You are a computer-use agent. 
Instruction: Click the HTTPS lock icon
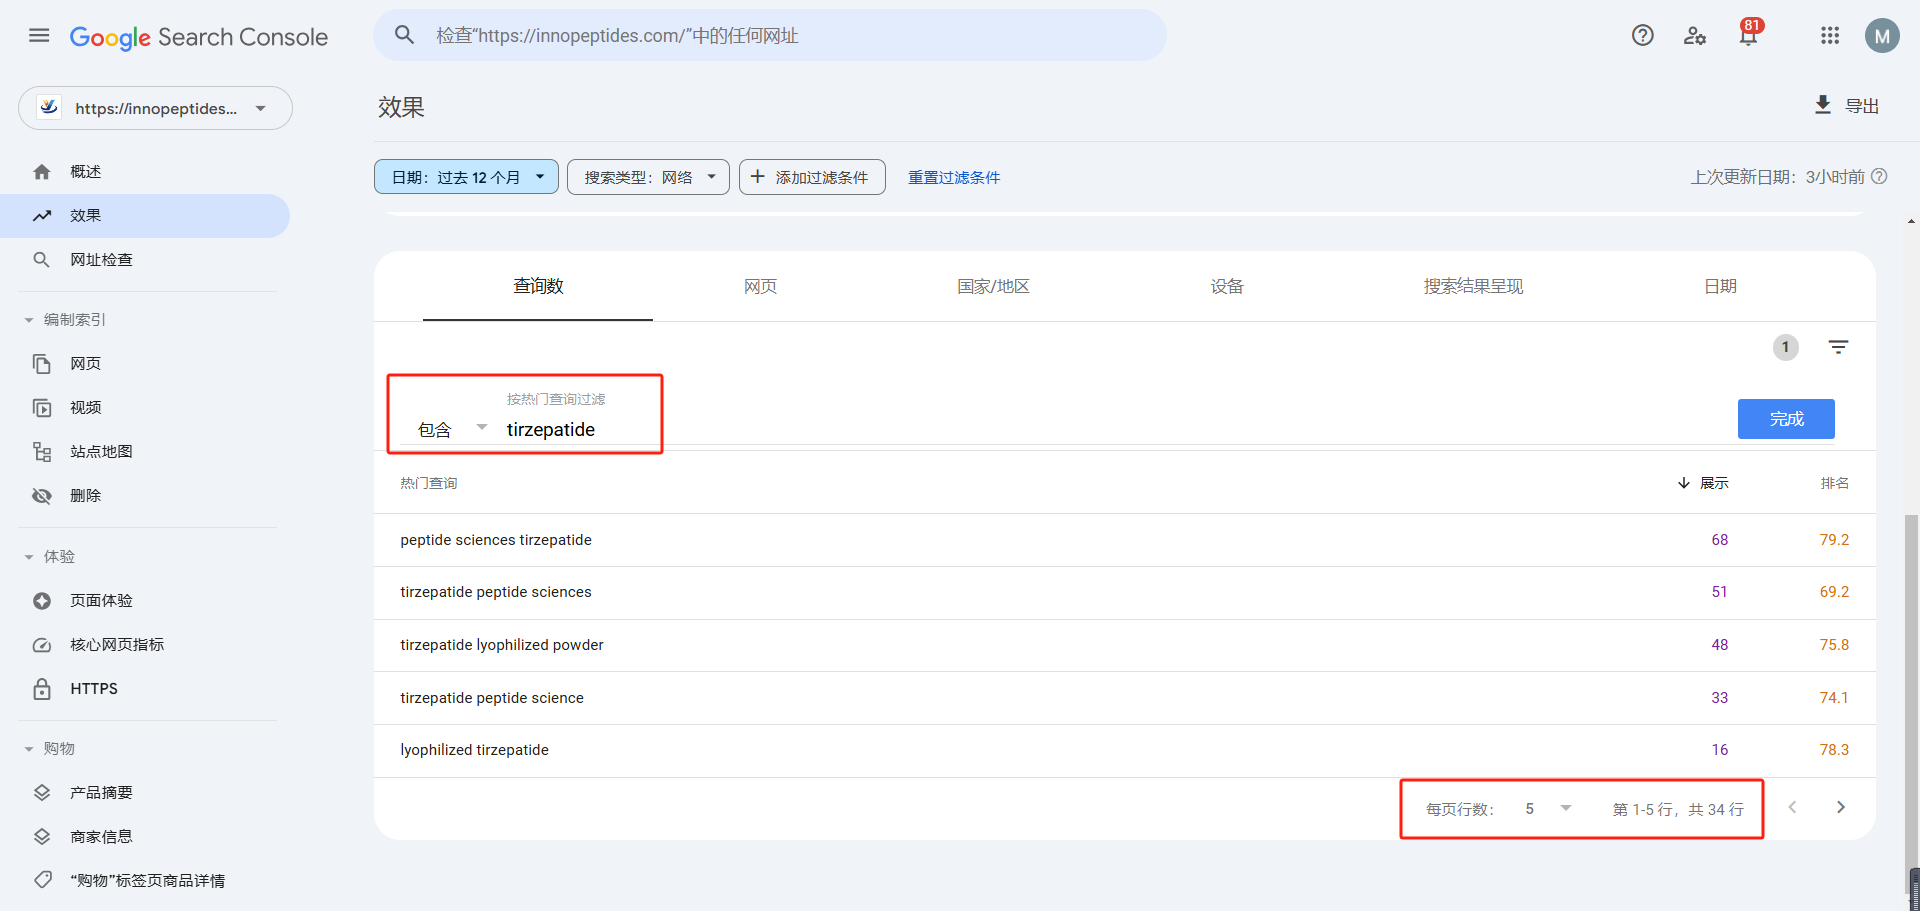click(x=42, y=689)
